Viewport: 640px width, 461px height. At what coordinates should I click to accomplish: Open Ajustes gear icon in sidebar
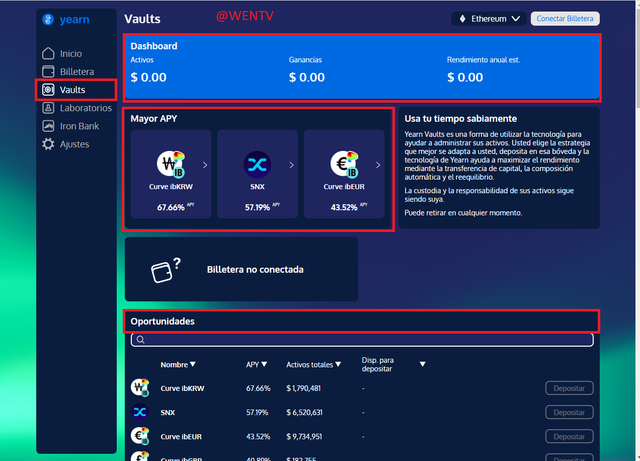pos(48,144)
